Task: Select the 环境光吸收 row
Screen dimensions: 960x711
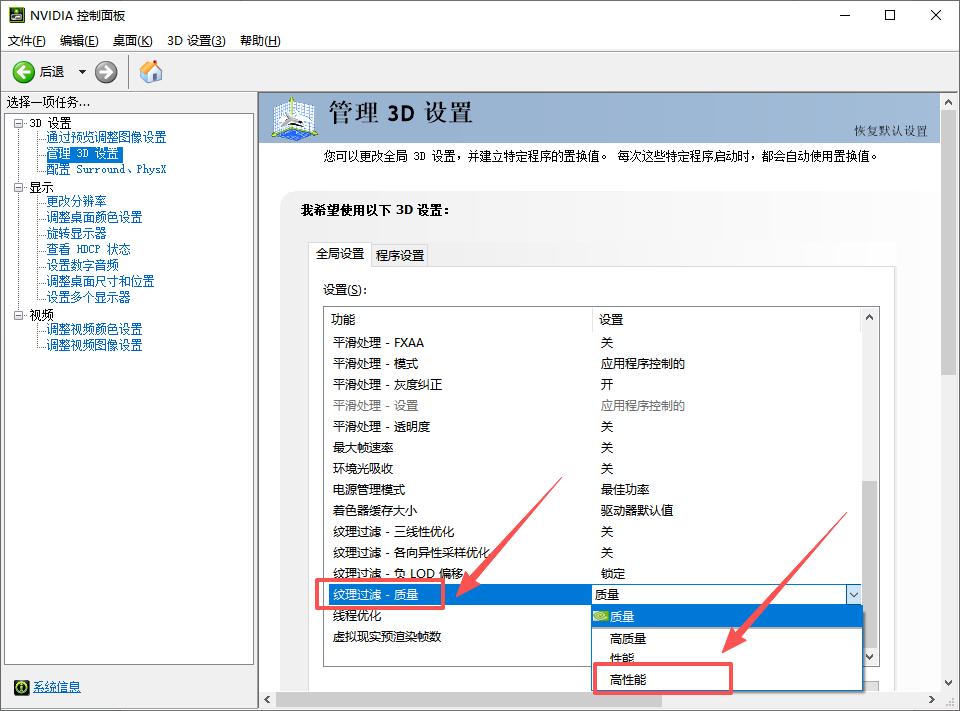Action: coord(592,468)
